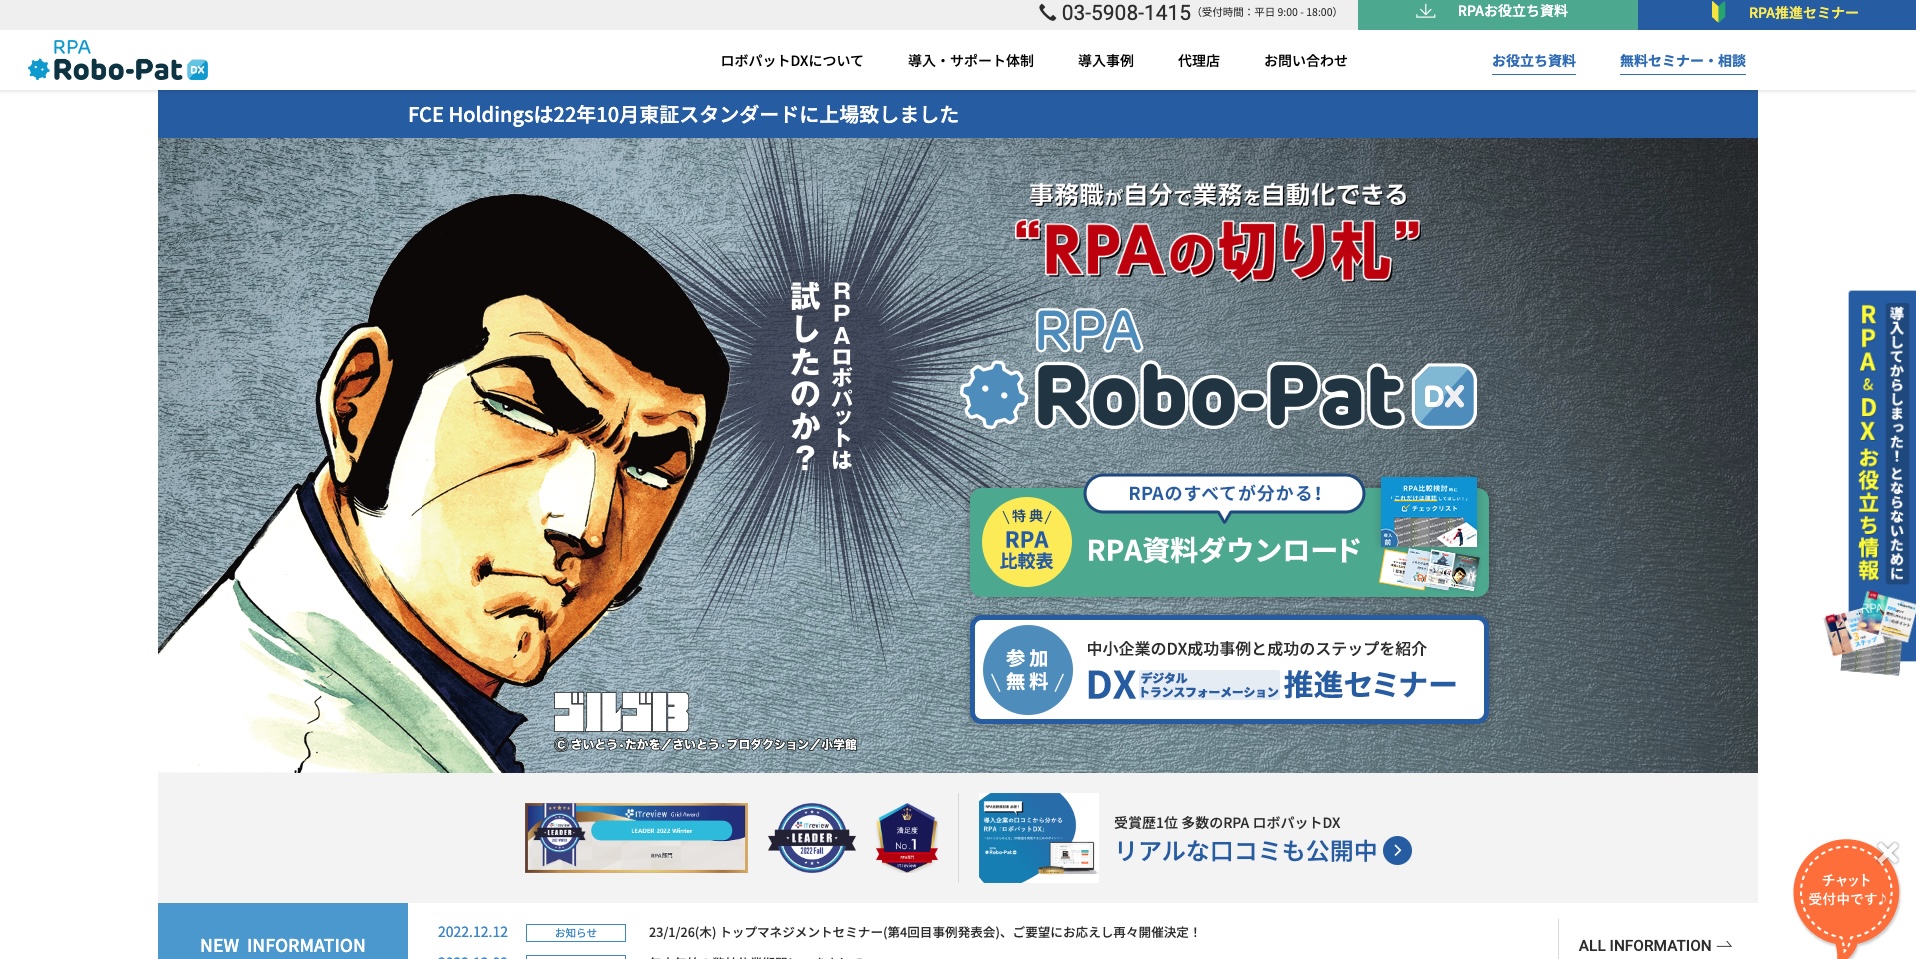Click the 満足度 No.1 shield badge

pos(906,838)
